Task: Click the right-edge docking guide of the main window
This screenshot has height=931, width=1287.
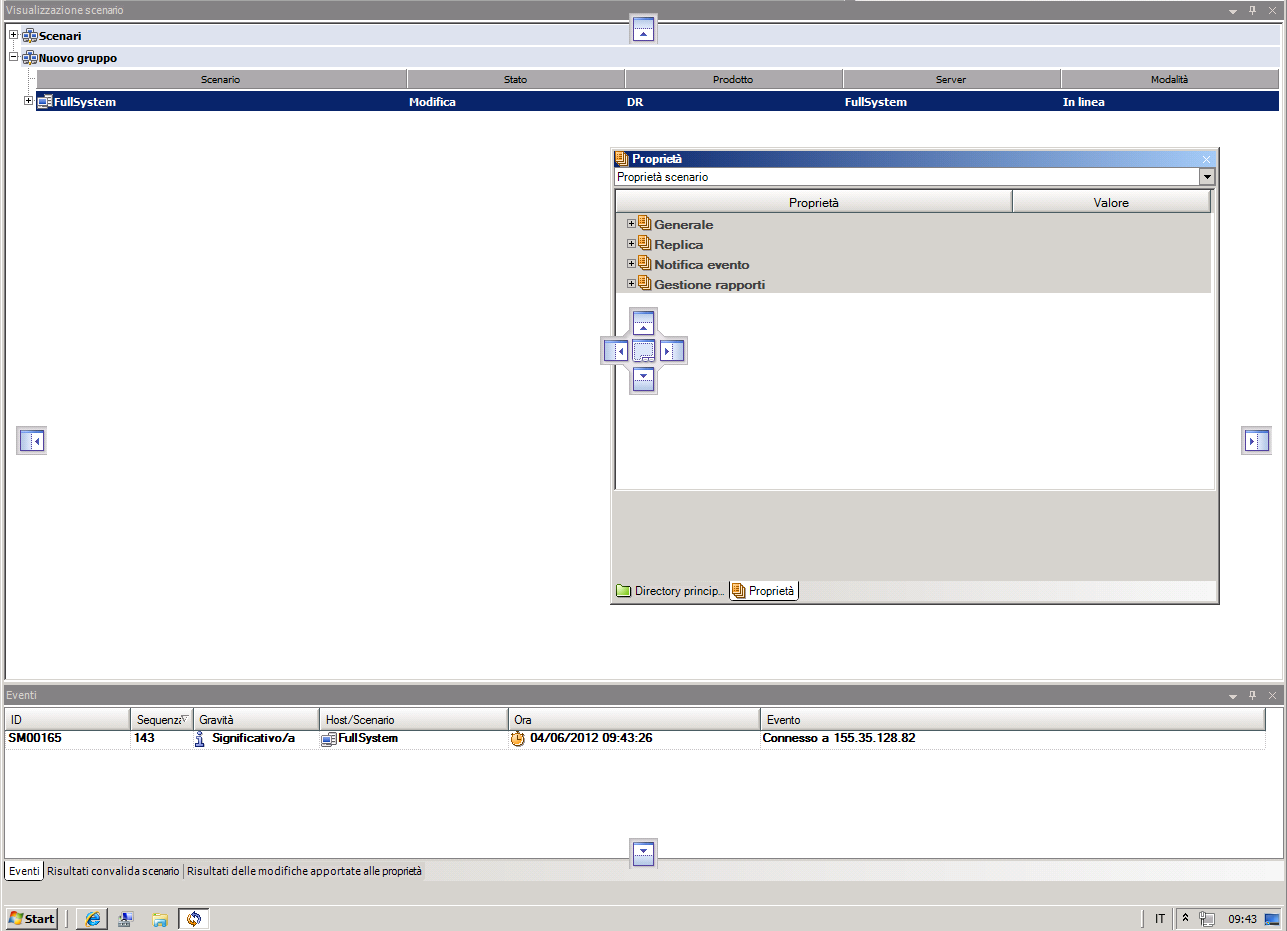Action: [1256, 440]
